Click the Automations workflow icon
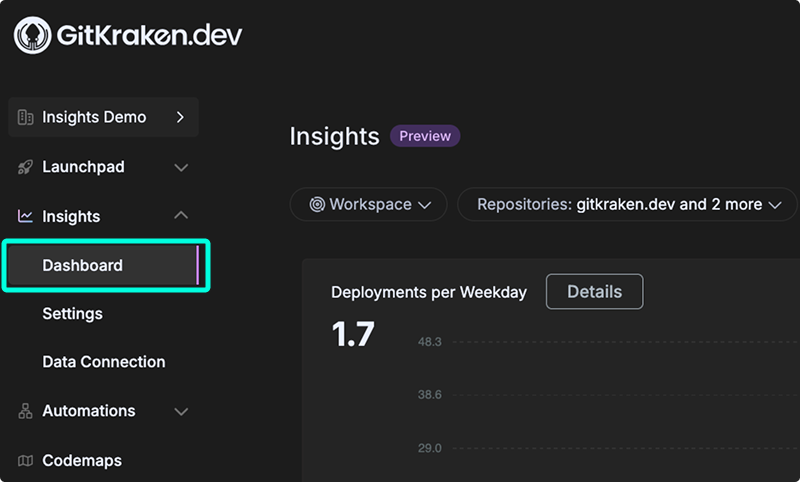 click(26, 411)
